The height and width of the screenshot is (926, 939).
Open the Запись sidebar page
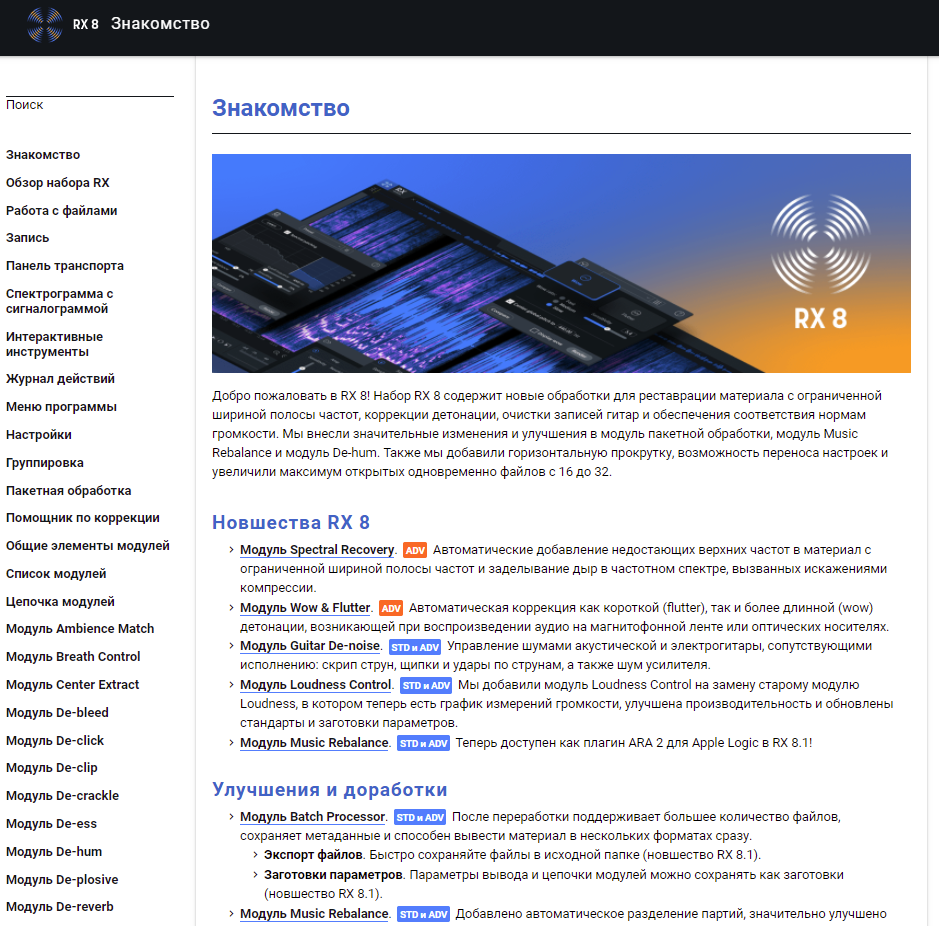(28, 238)
